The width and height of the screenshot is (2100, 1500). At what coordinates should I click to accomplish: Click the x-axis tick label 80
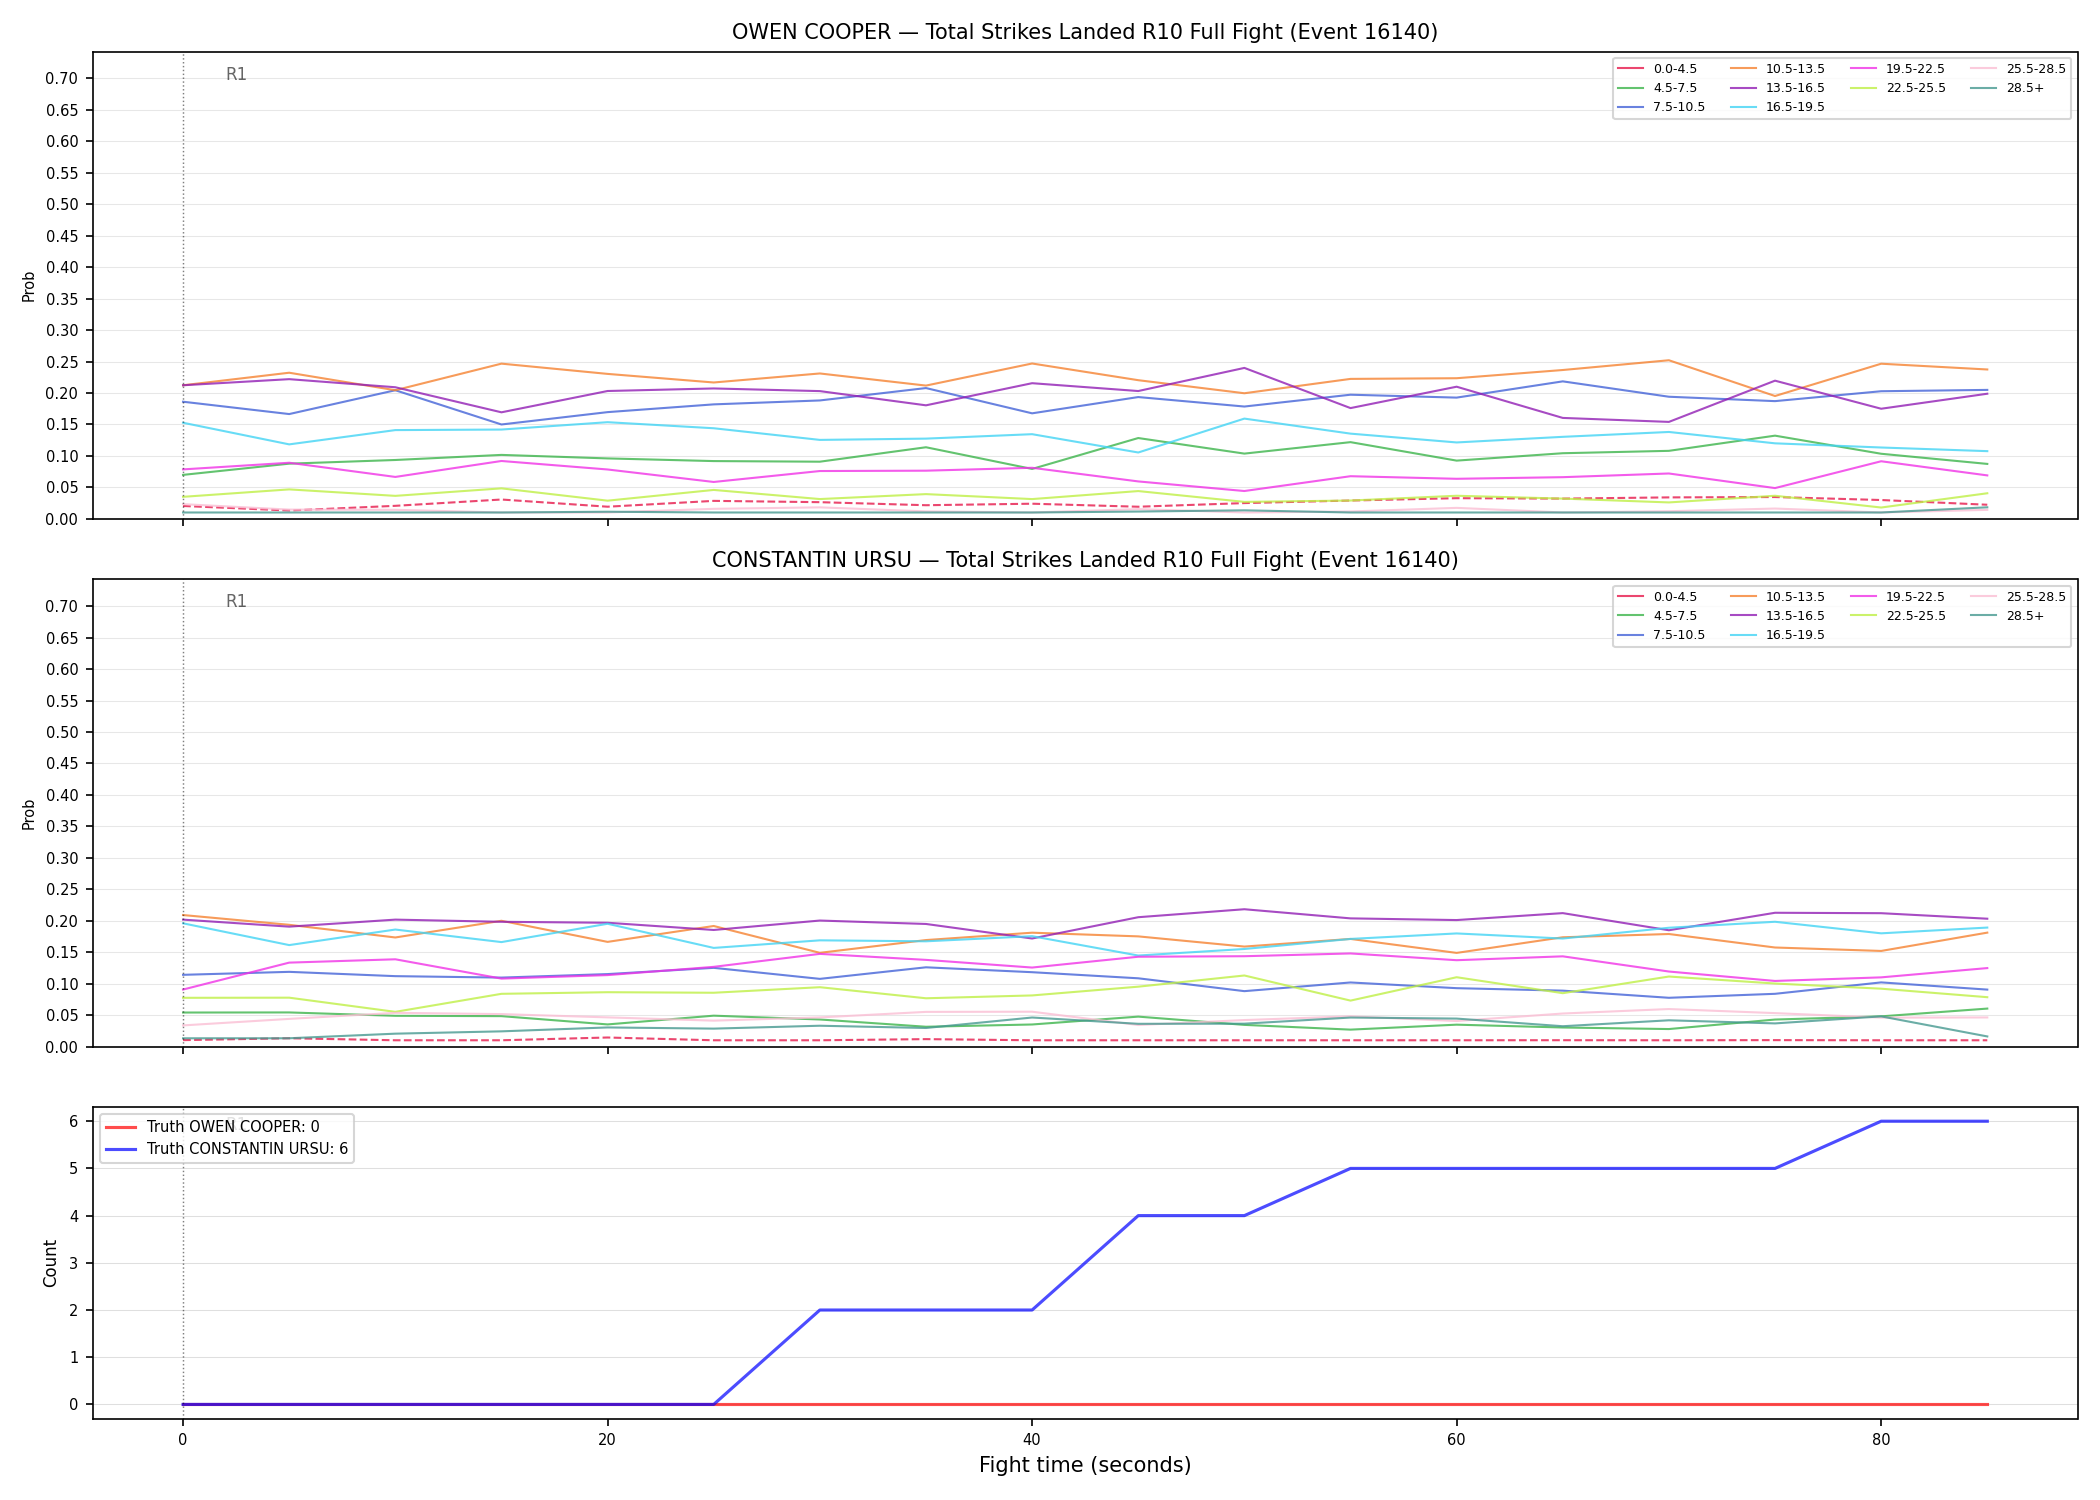(1881, 1440)
